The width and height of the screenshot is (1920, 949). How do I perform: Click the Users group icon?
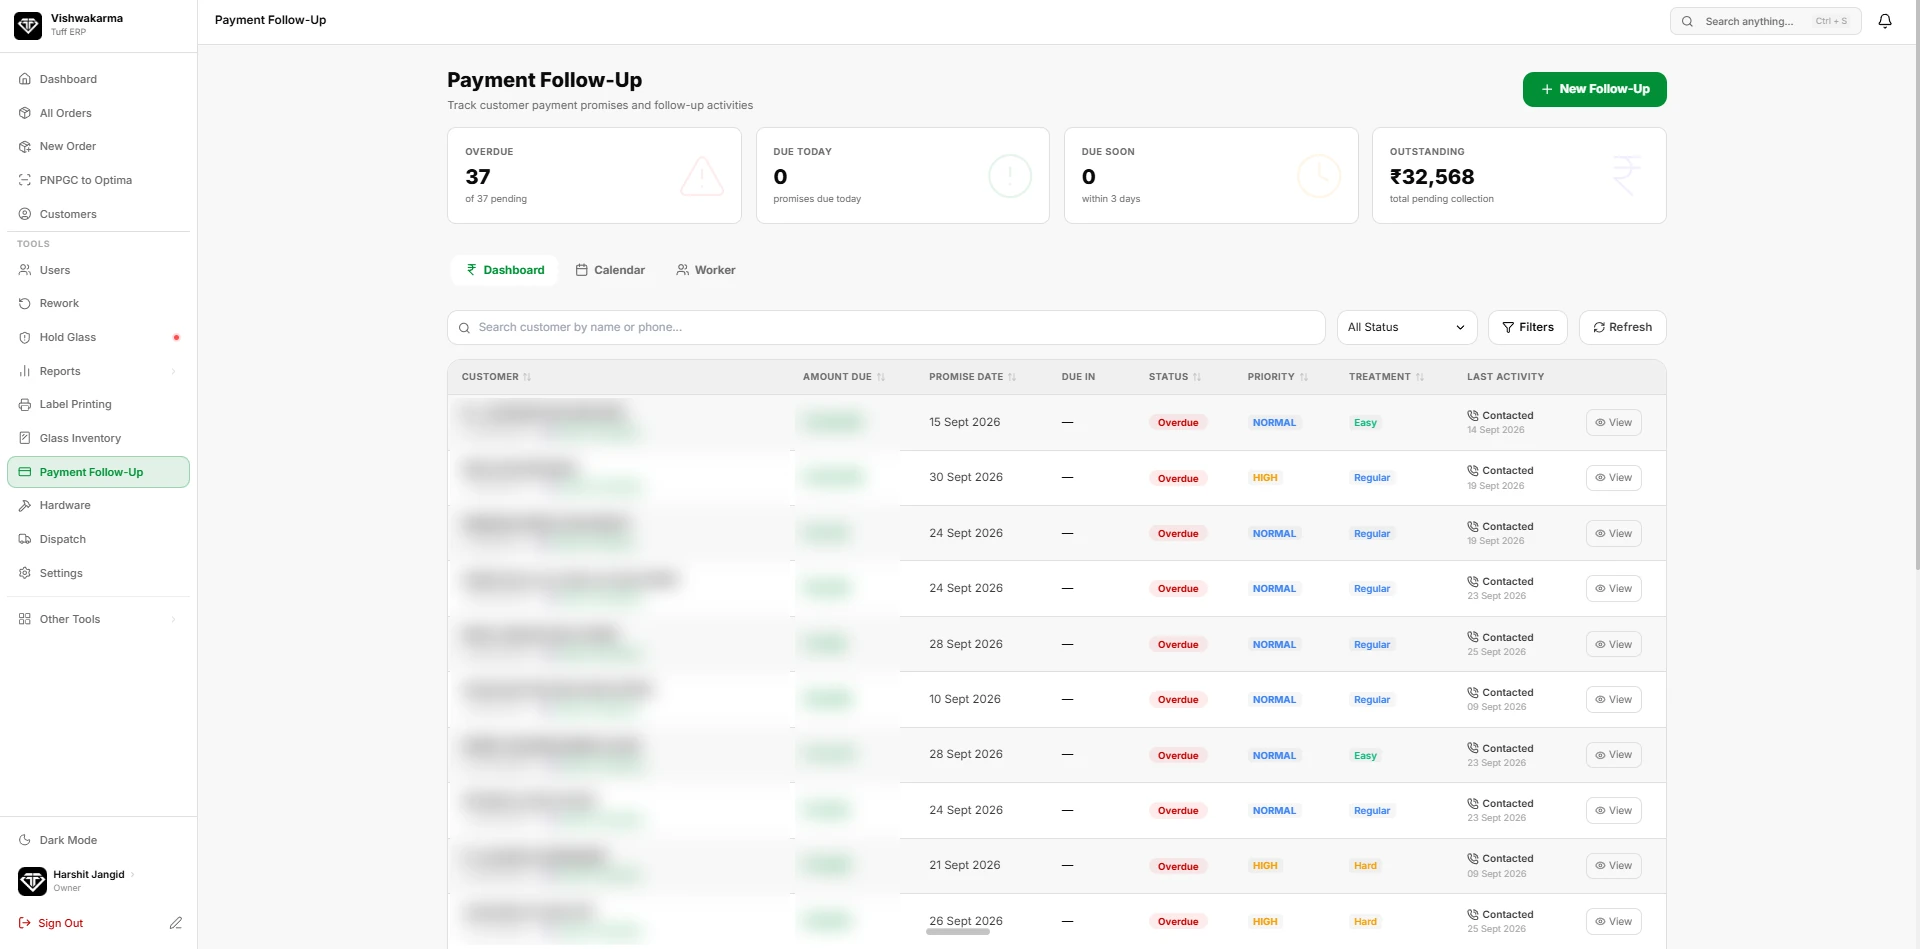[25, 270]
